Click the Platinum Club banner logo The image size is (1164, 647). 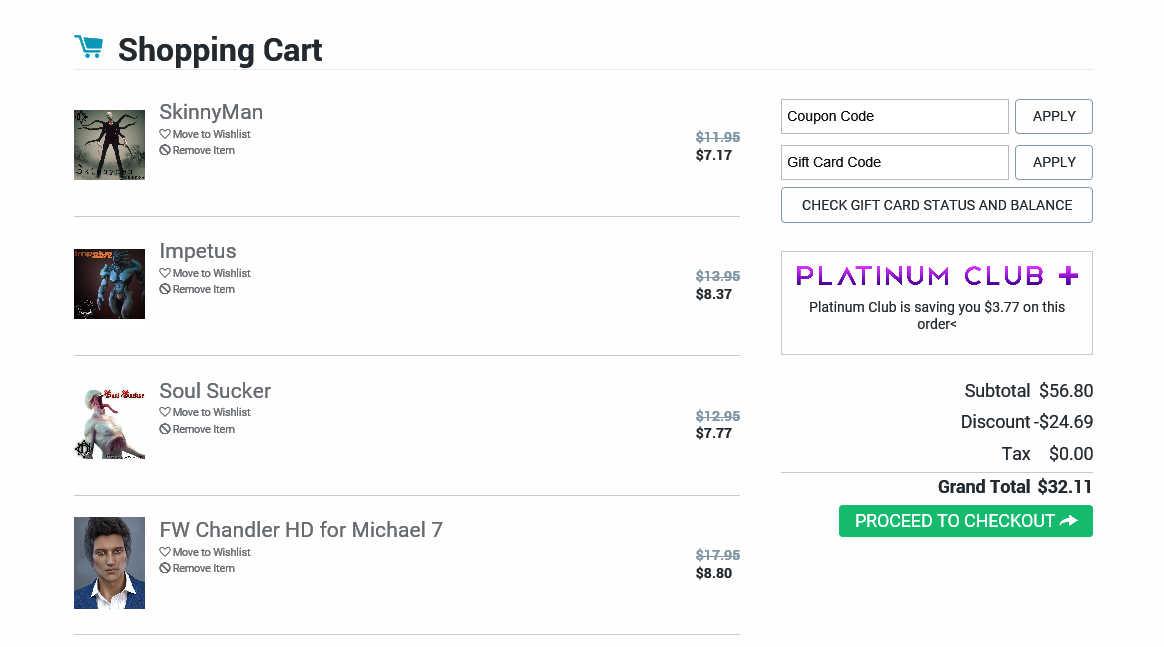(x=936, y=275)
